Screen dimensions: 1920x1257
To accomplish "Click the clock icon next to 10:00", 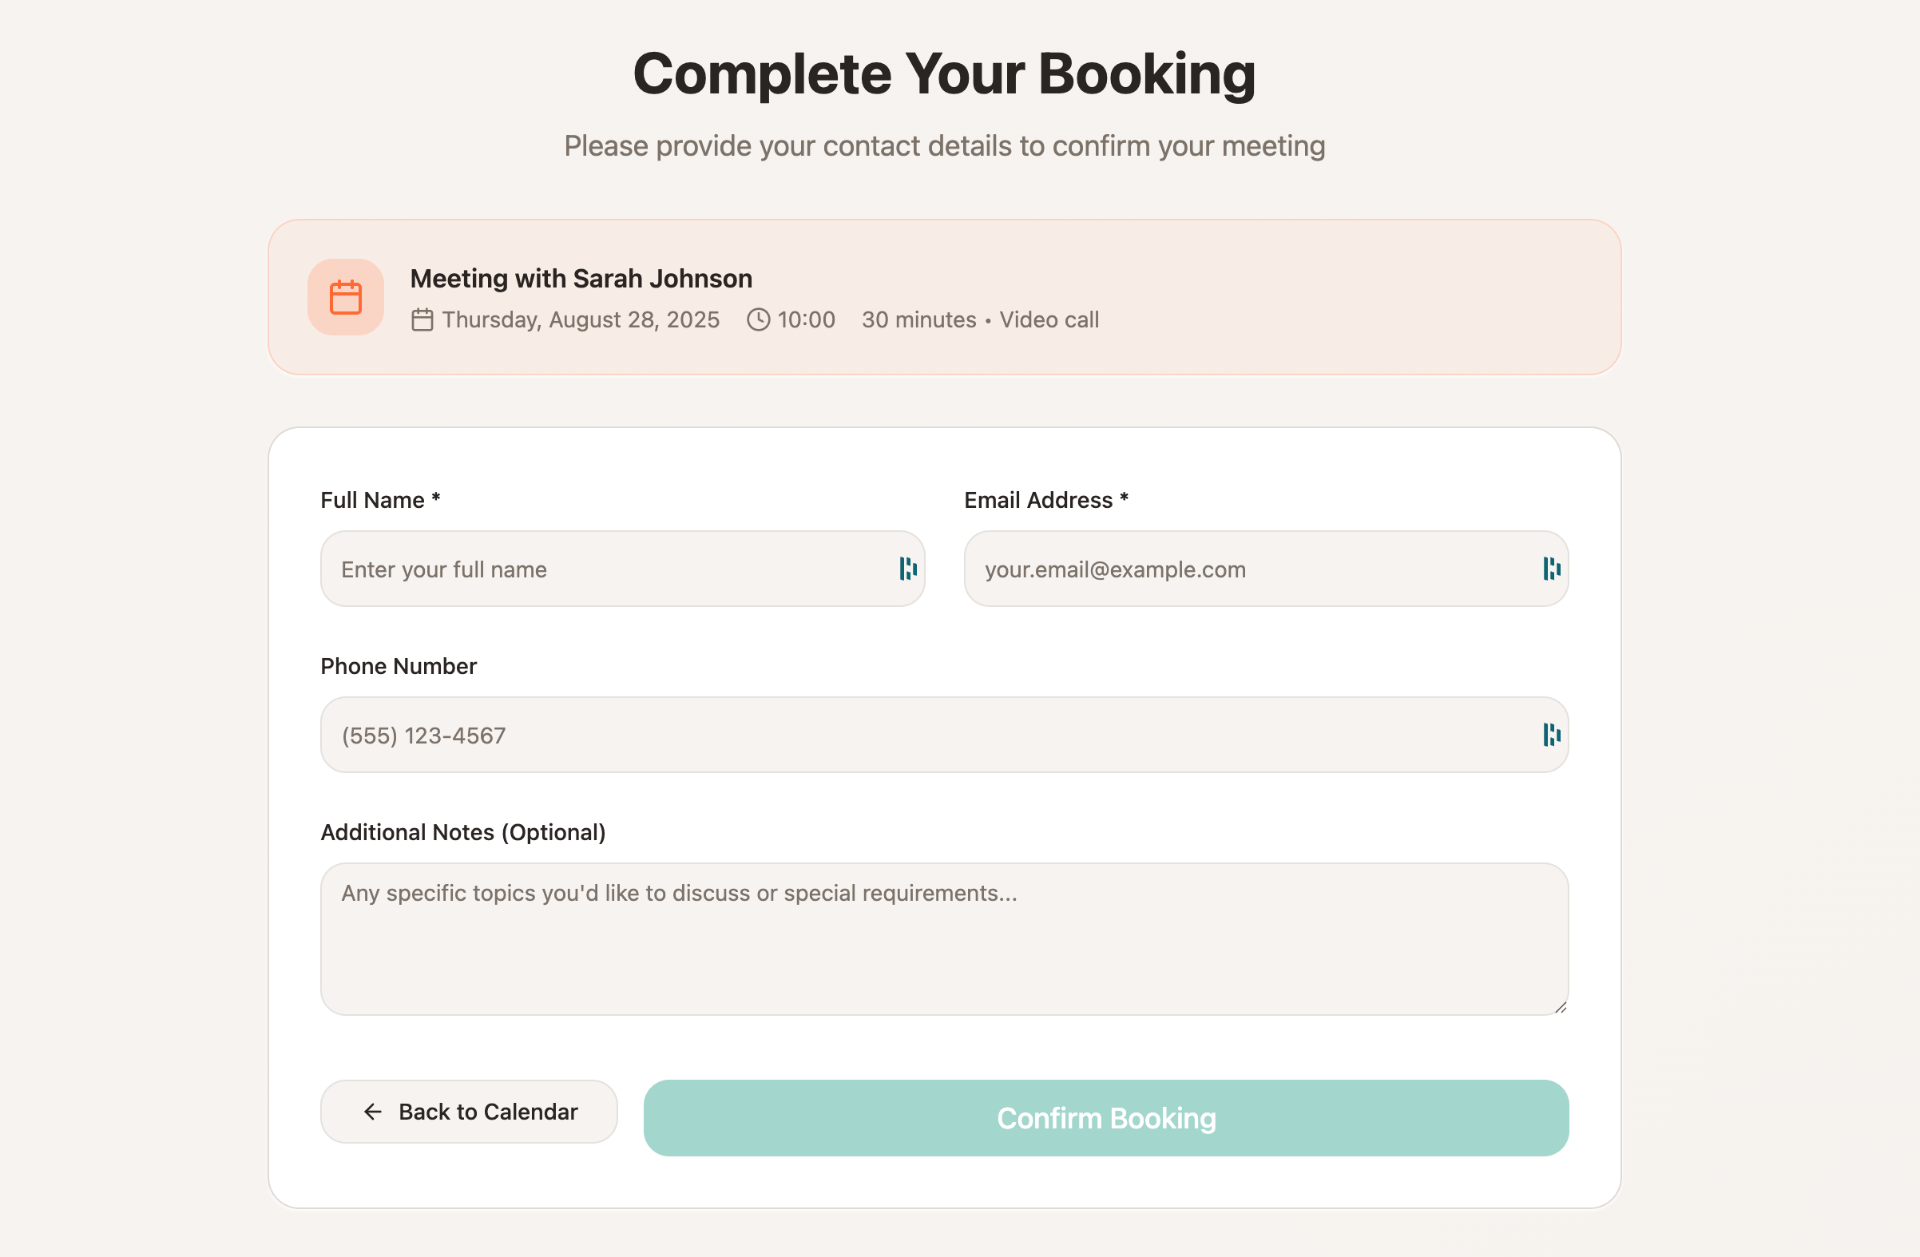I will click(759, 320).
